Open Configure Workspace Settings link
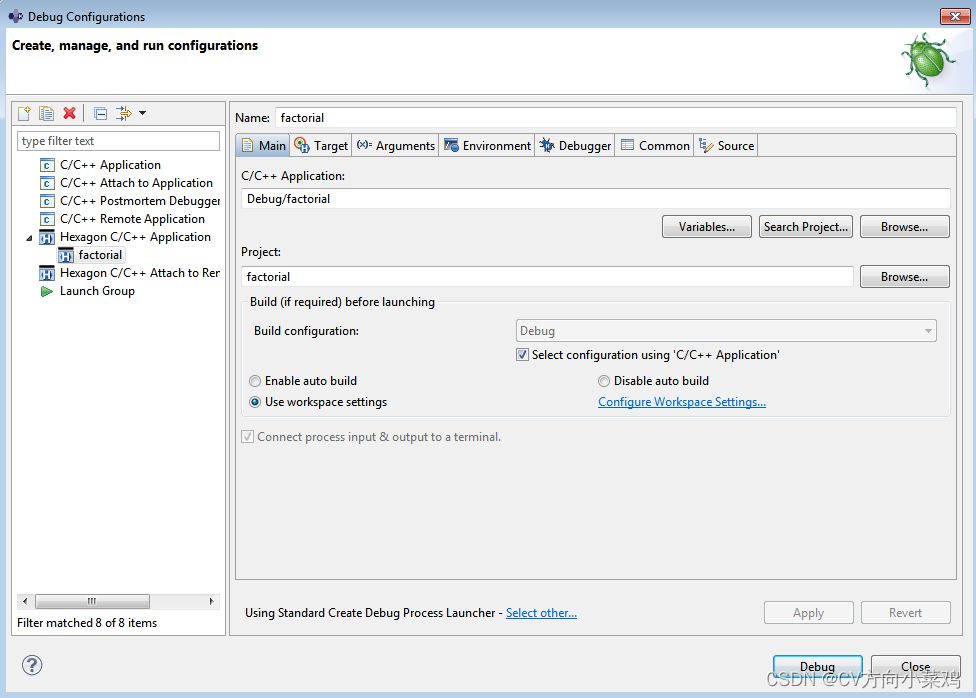976x698 pixels. [682, 402]
